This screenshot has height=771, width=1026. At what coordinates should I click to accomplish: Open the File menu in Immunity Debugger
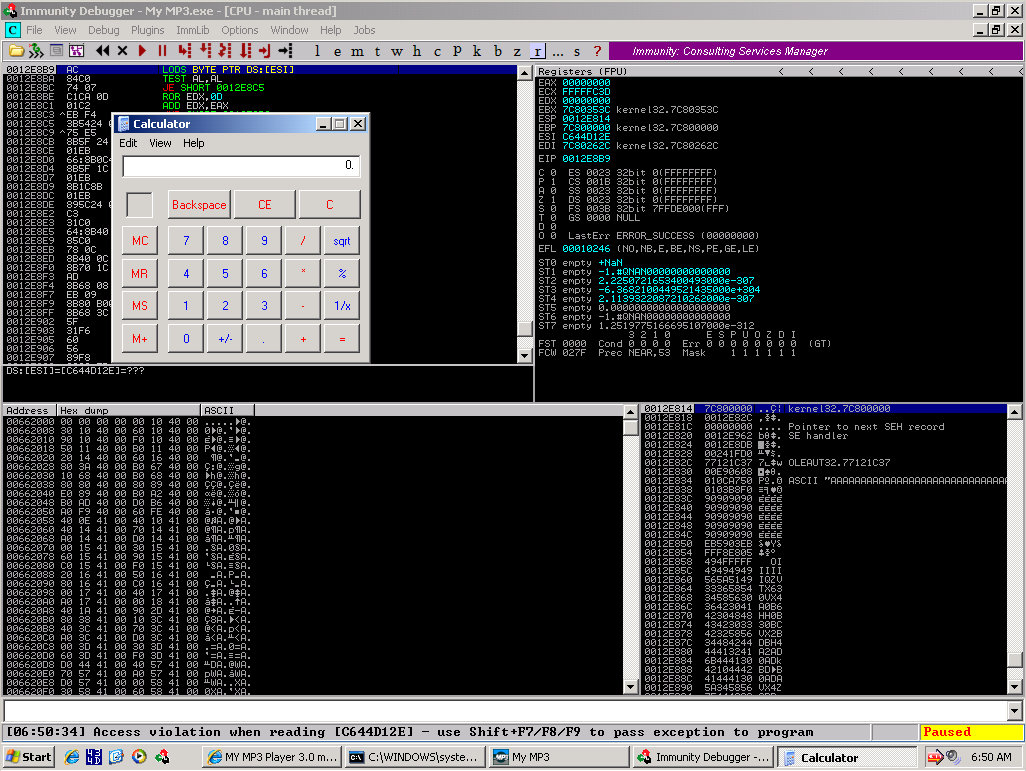34,30
